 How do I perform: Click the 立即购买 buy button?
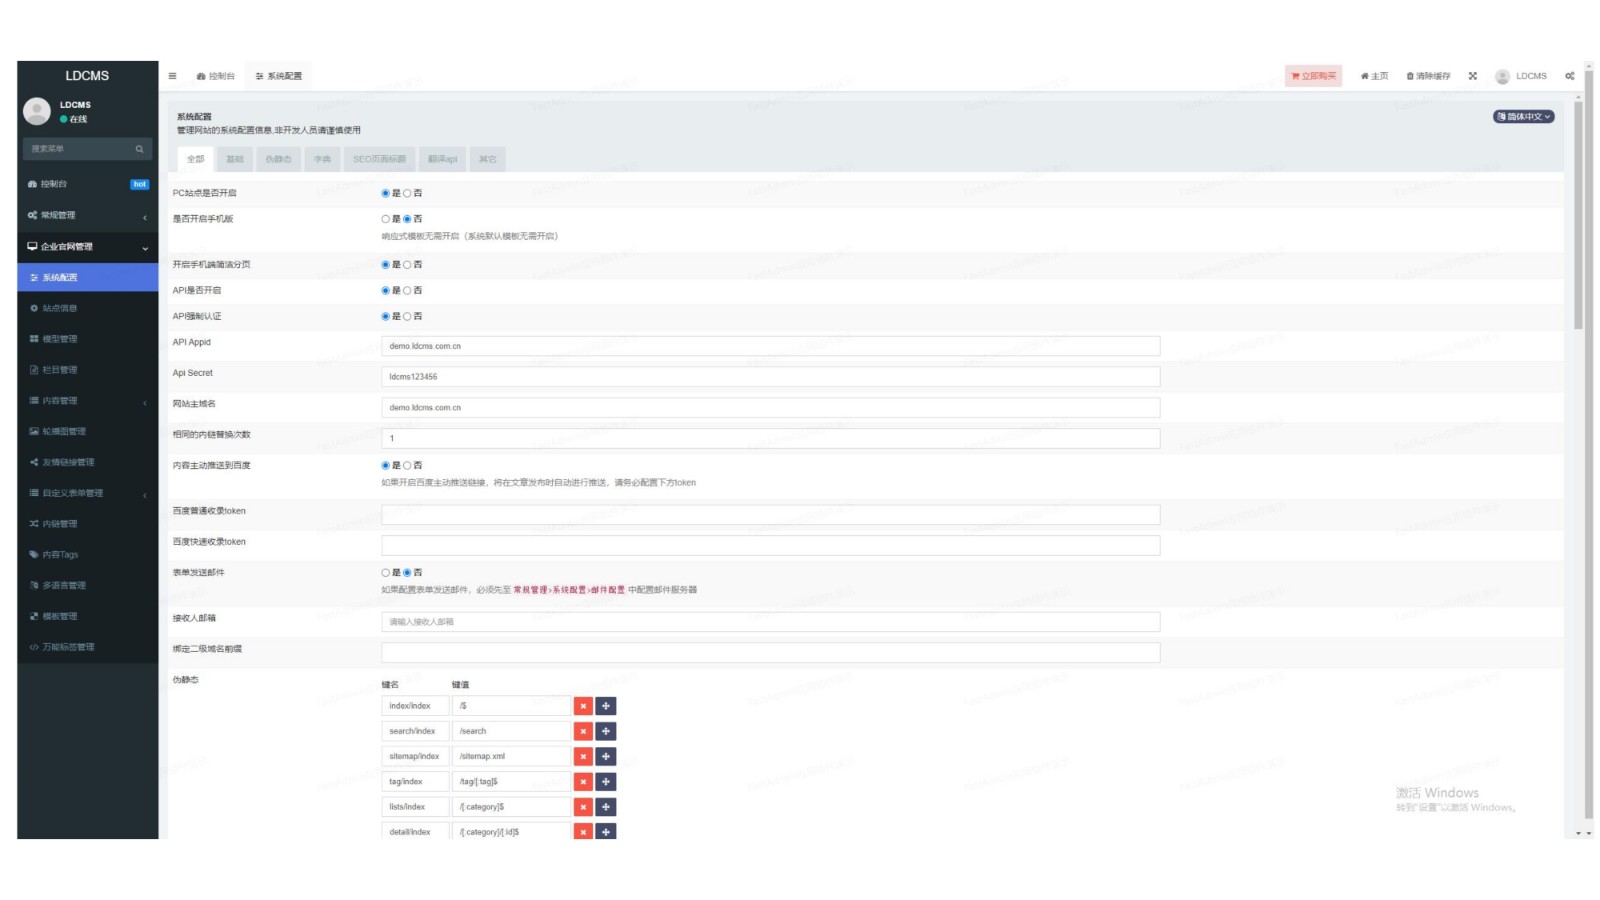pos(1313,76)
